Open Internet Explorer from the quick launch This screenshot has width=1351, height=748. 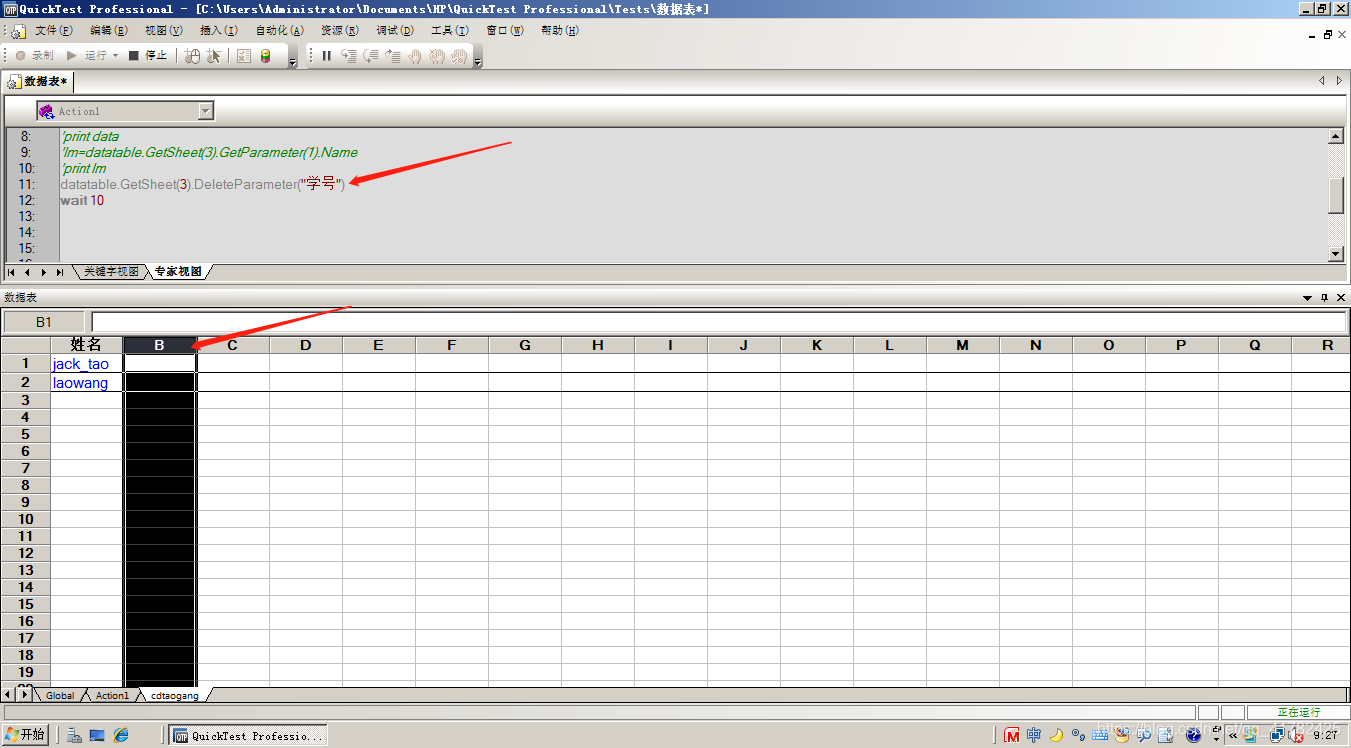click(x=121, y=735)
